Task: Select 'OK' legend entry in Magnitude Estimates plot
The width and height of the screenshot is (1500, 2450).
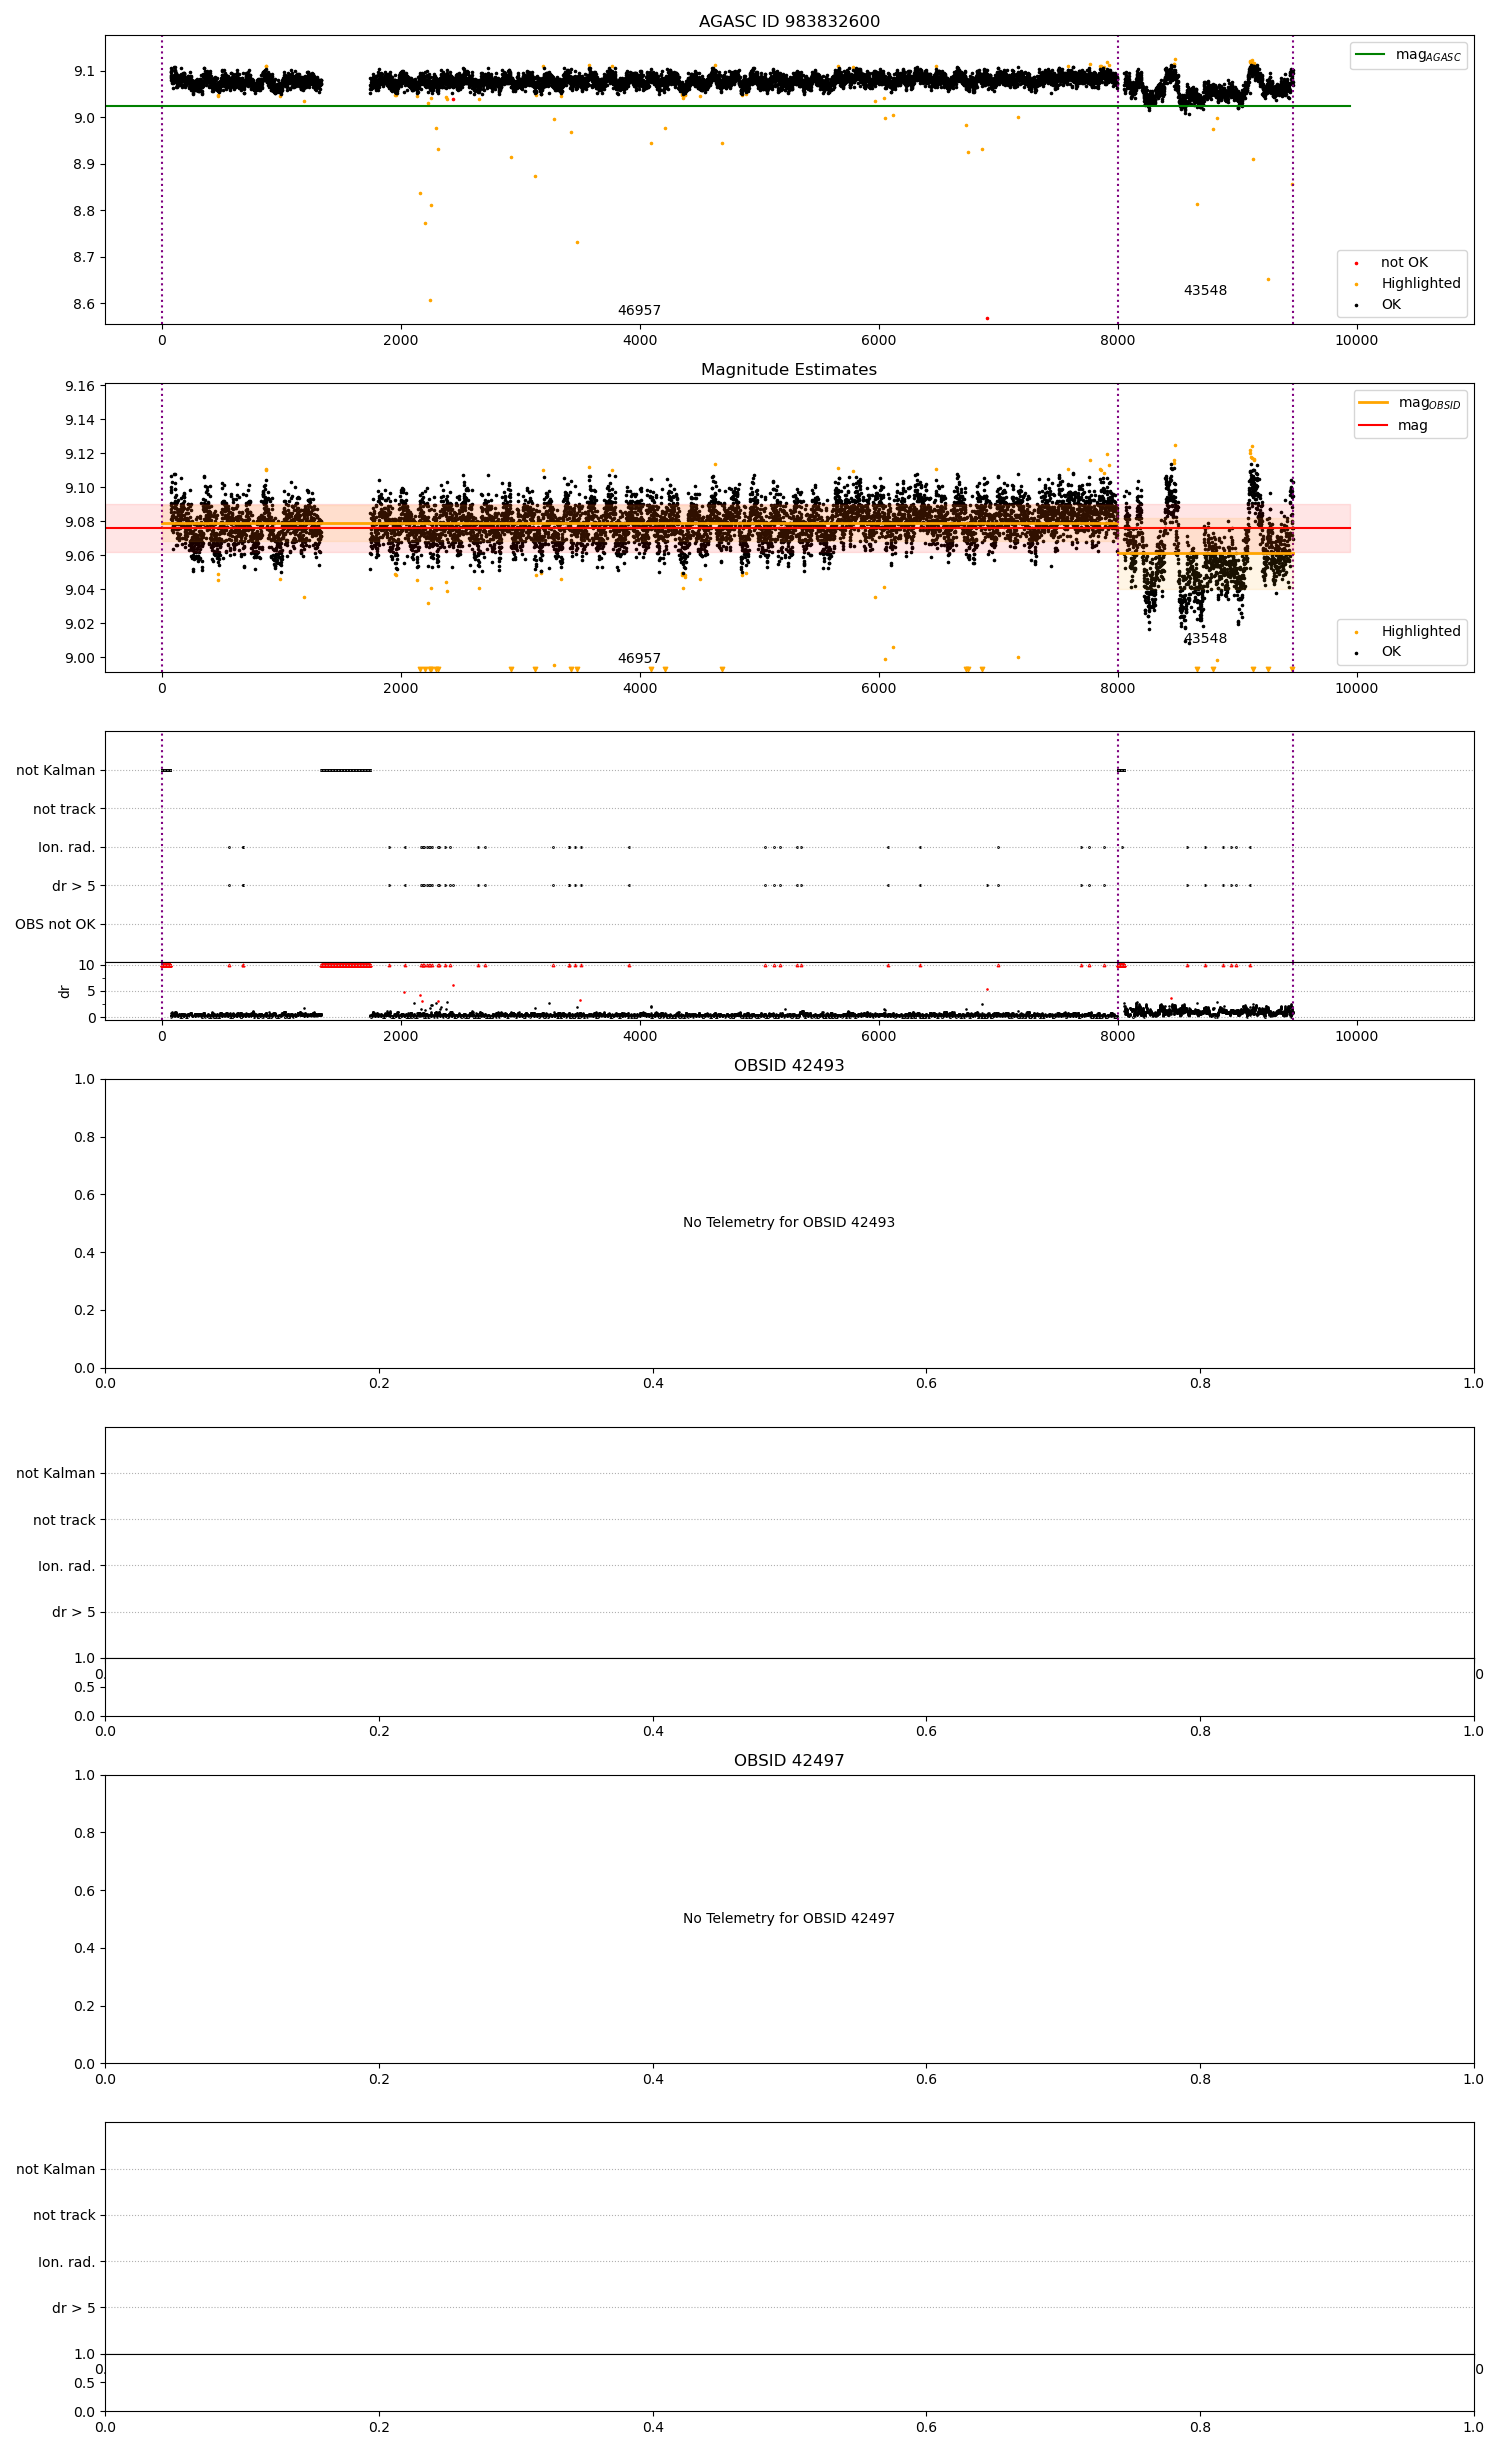Action: click(x=1391, y=652)
